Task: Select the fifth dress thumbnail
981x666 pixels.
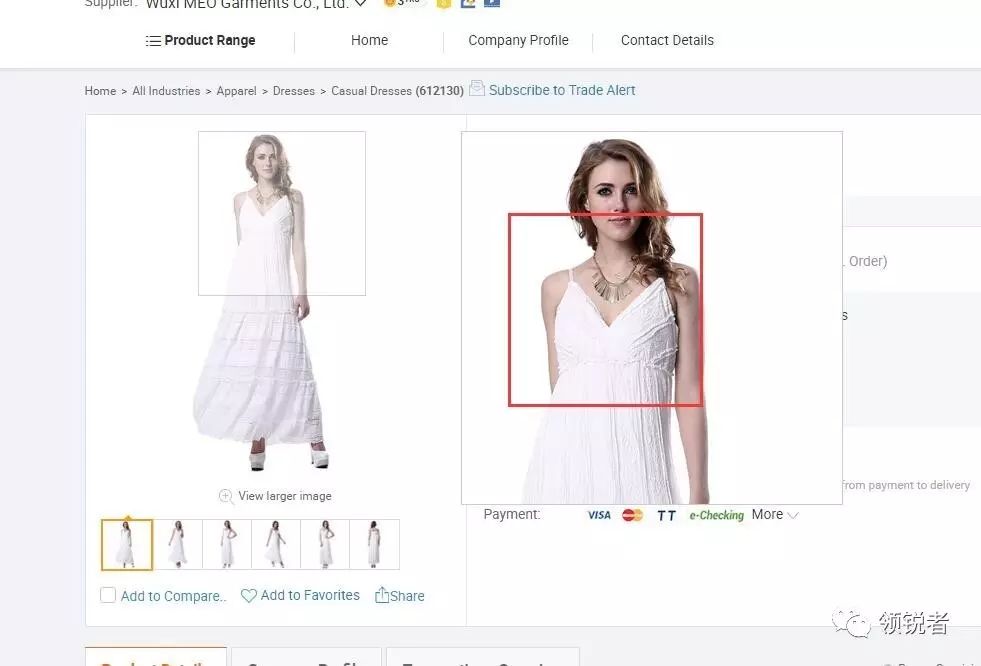Action: 325,545
